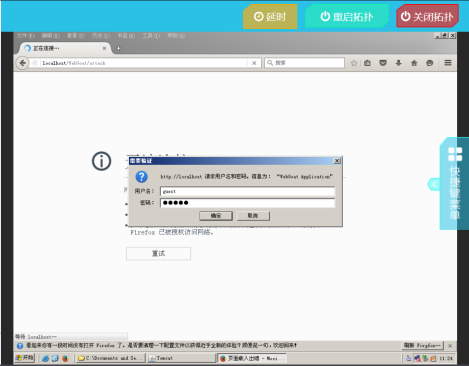This screenshot has height=366, width=469.
Task: Open the downloads arrow icon
Action: pos(398,63)
